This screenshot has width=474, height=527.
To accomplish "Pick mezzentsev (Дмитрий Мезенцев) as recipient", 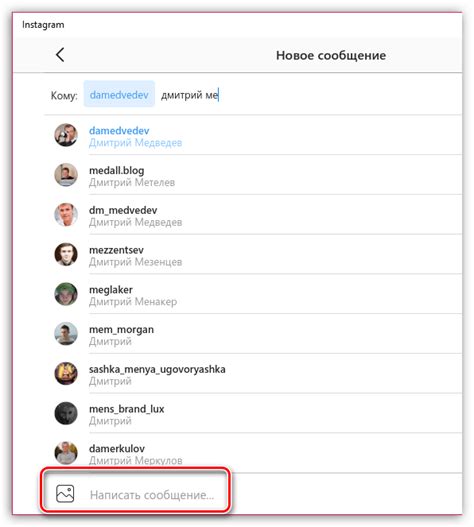I will click(257, 254).
